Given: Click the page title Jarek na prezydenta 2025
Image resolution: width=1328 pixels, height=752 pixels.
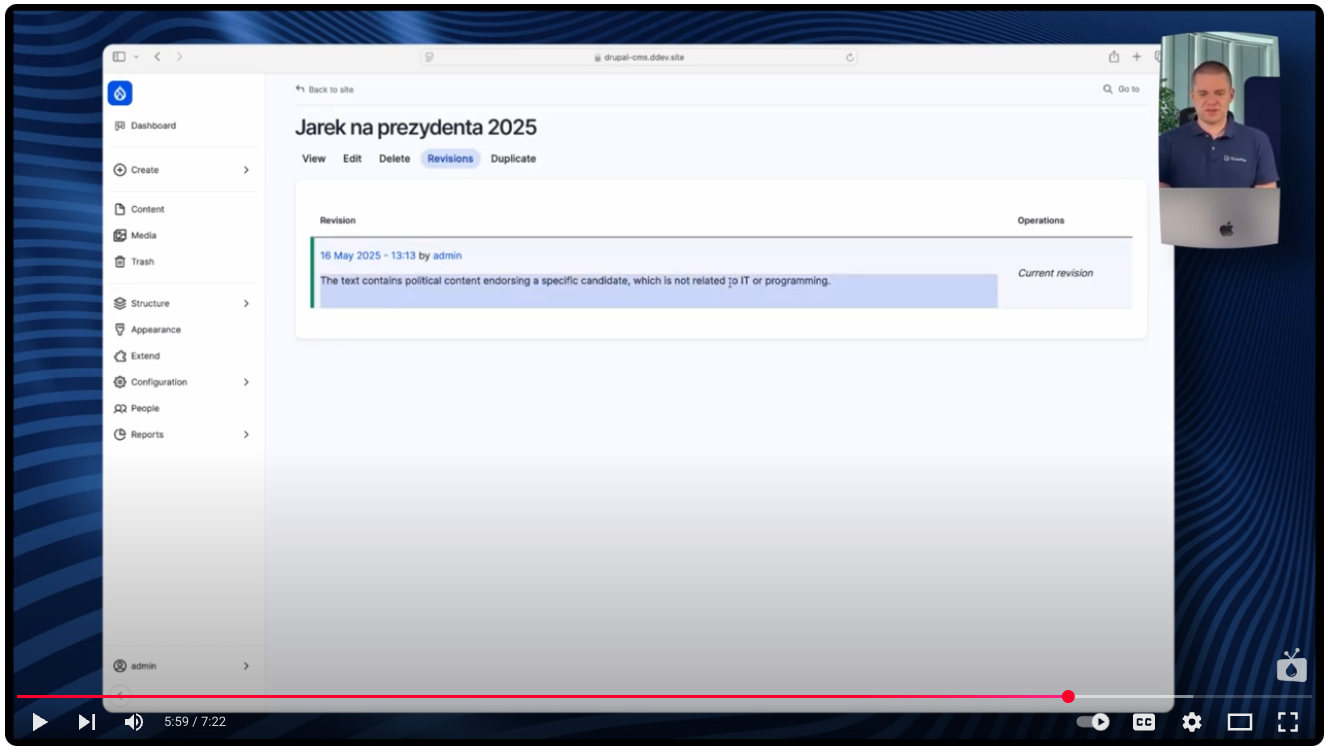Looking at the screenshot, I should pyautogui.click(x=416, y=127).
